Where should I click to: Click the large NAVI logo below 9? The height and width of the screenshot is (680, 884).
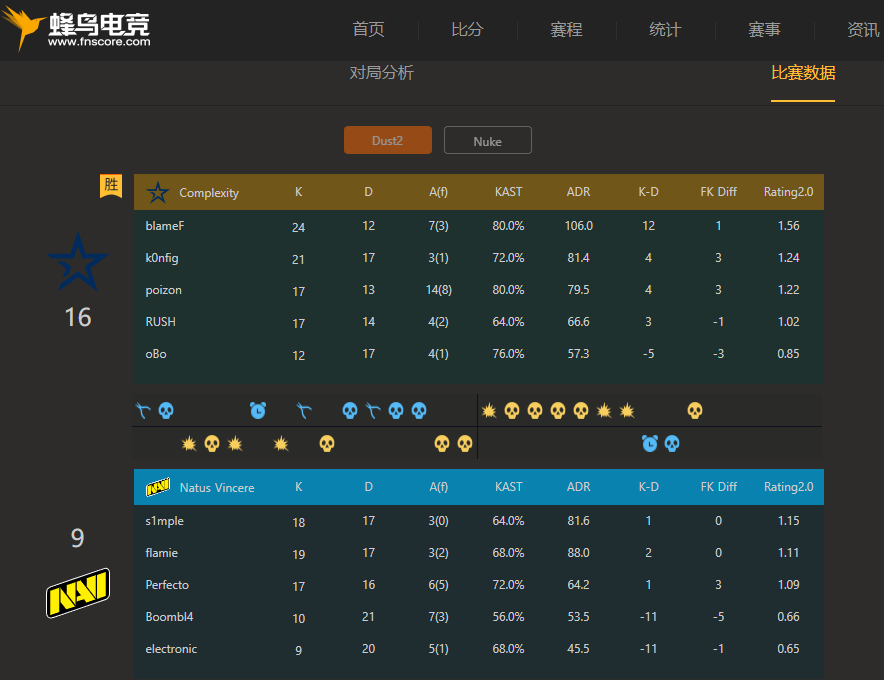[x=78, y=593]
